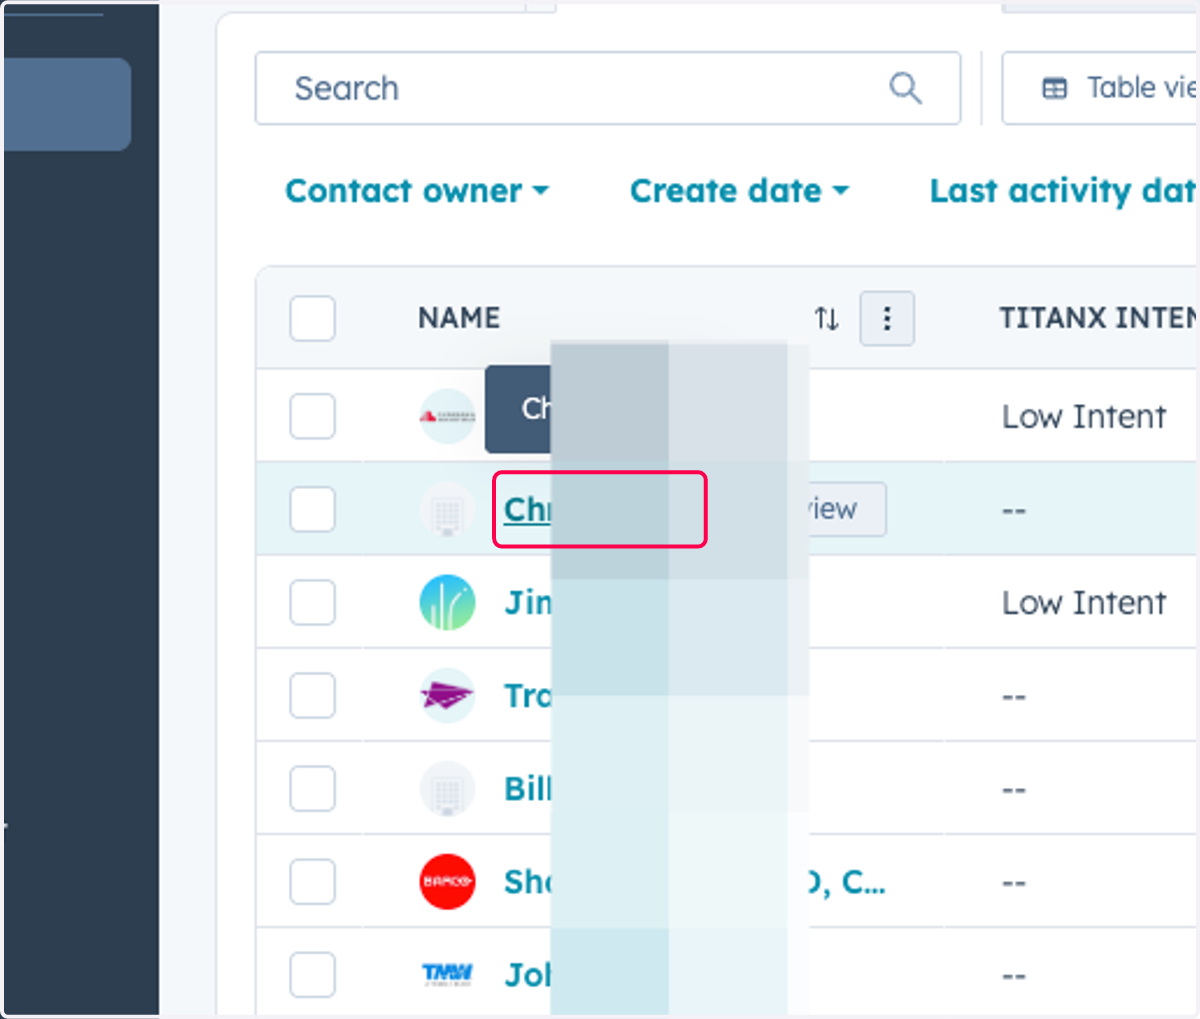1200x1019 pixels.
Task: Open the Bill contact link
Action: pyautogui.click(x=528, y=789)
